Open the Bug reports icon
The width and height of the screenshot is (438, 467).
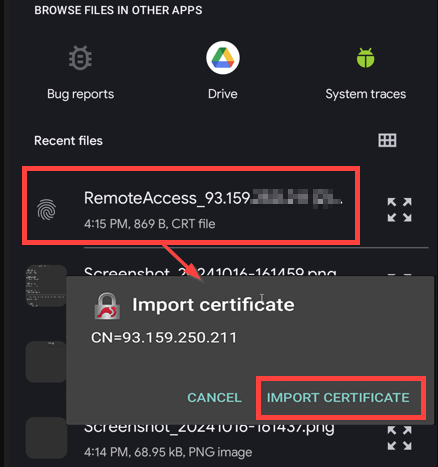pyautogui.click(x=80, y=58)
